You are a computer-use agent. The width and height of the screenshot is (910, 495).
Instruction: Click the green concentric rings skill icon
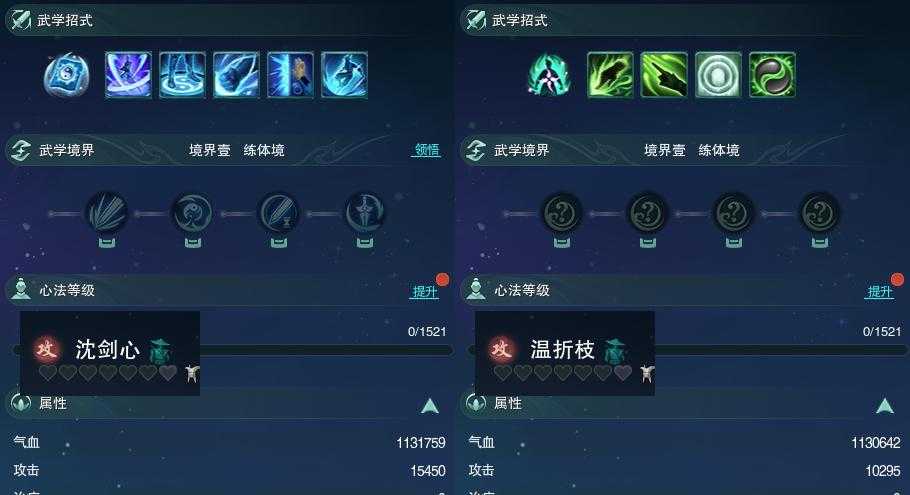coord(718,75)
